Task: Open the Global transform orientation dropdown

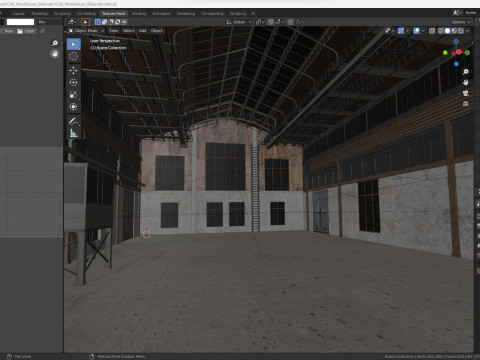Action: click(x=239, y=22)
